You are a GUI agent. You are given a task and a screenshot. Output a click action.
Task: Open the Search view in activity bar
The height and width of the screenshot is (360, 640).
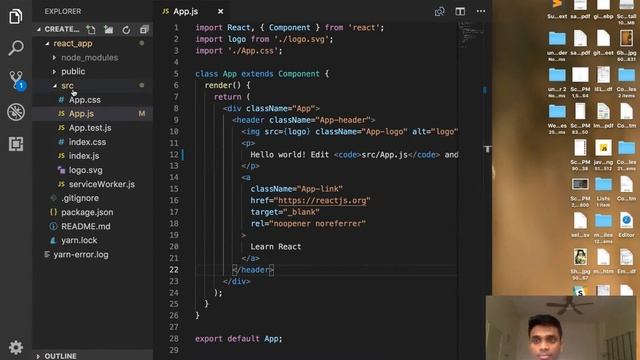click(16, 48)
